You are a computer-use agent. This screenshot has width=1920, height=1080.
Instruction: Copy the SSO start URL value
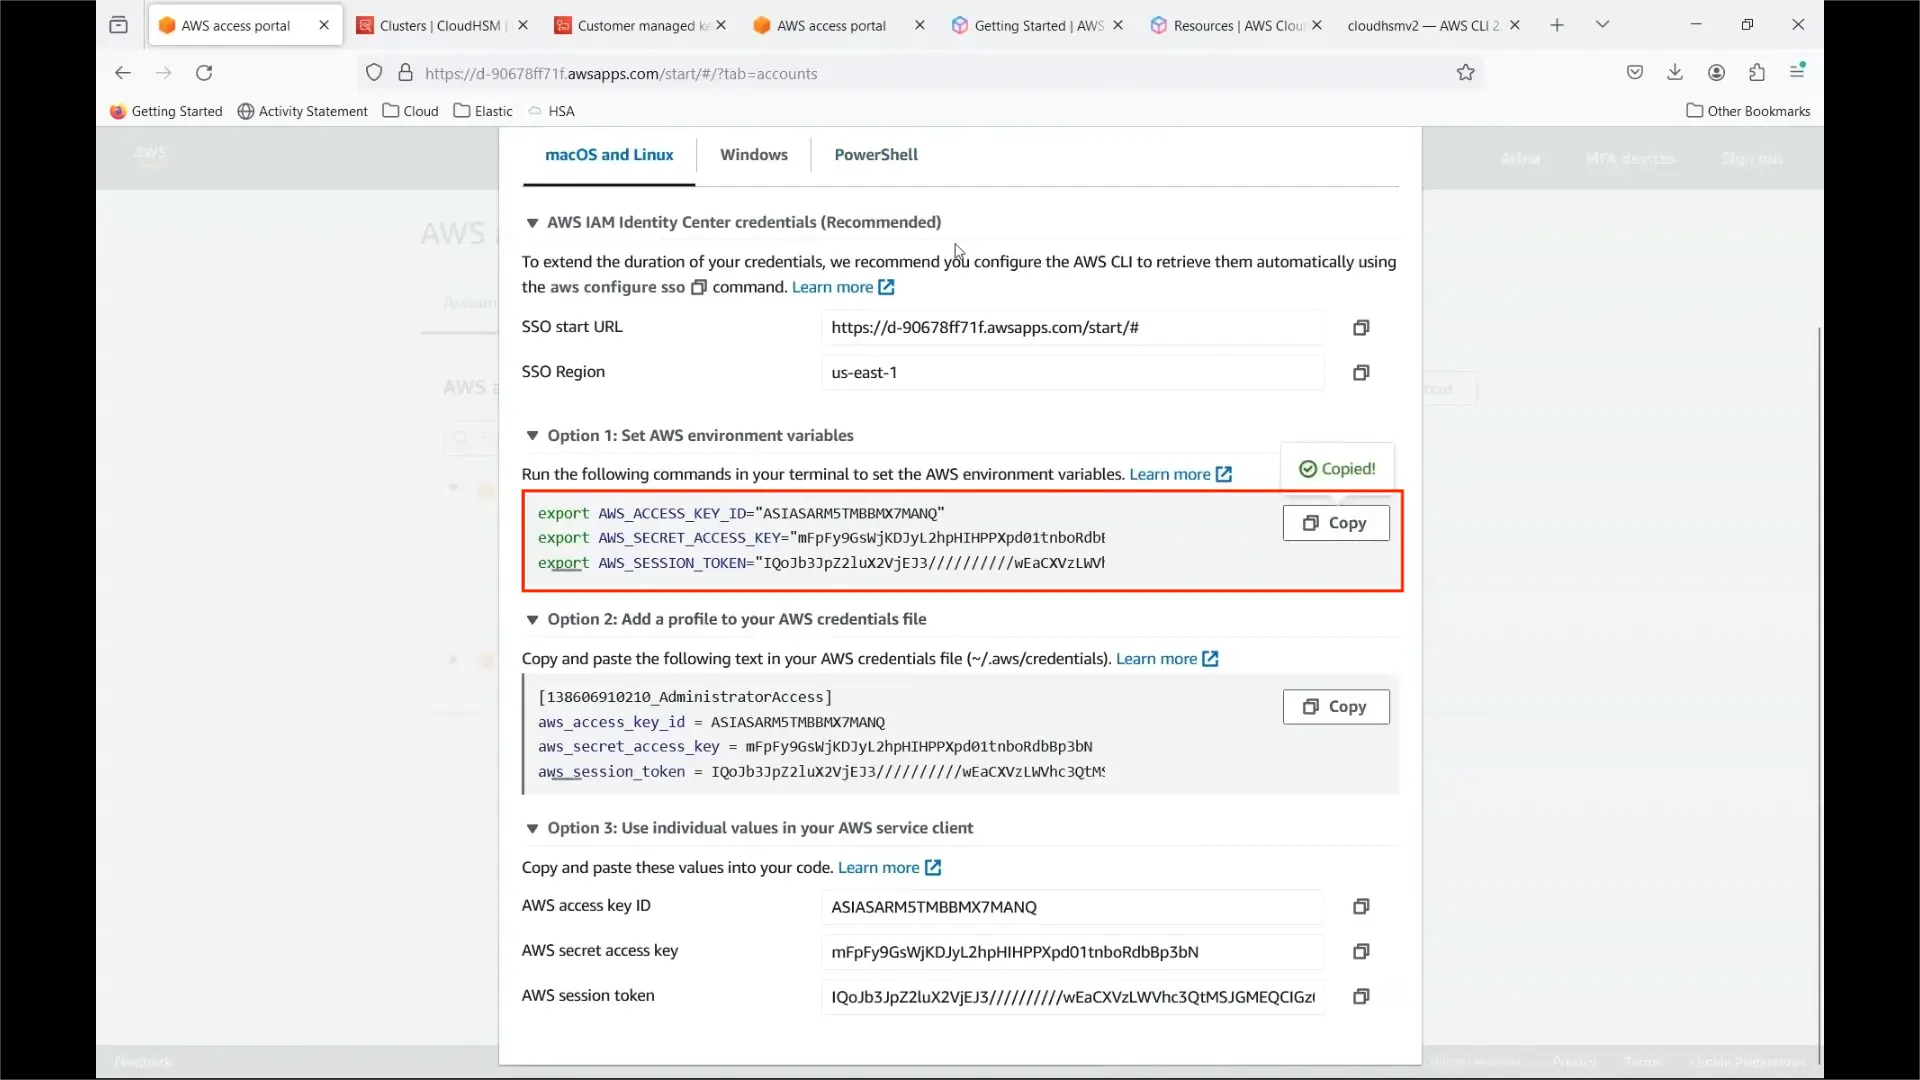pos(1360,328)
